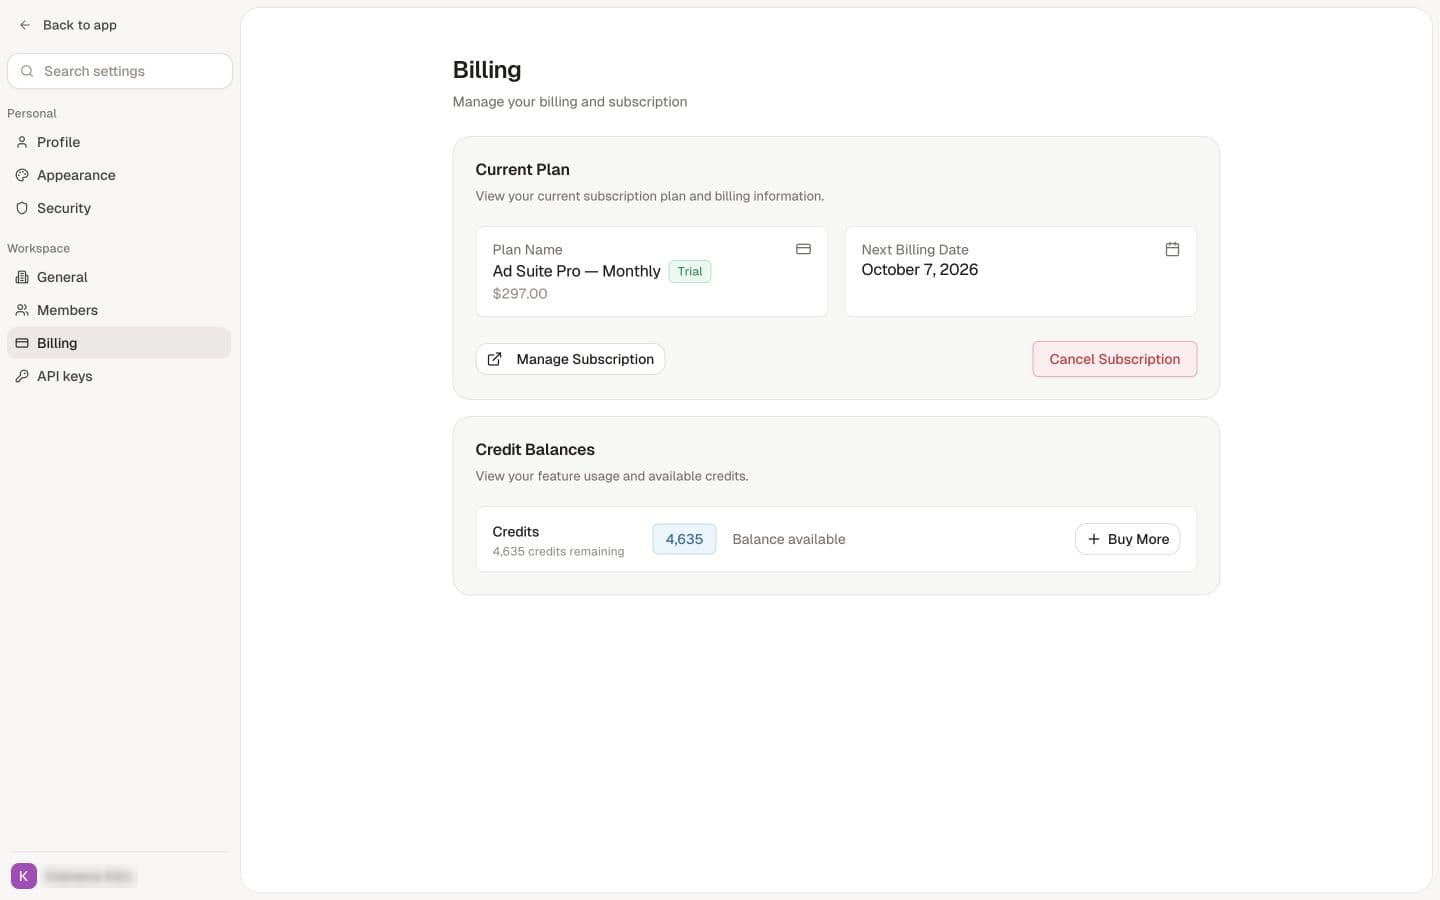Click the Trial badge
Screen dimensions: 1440x900
click(690, 271)
